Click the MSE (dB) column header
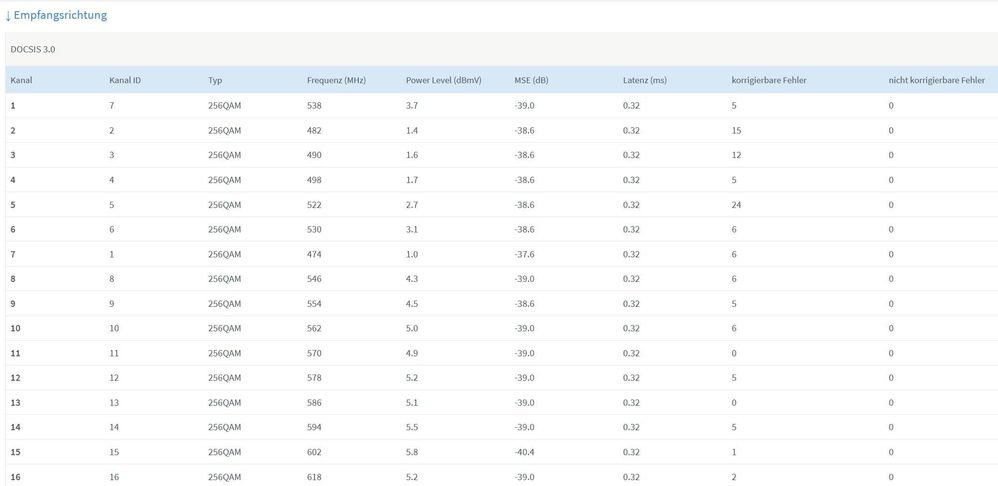The width and height of the screenshot is (998, 486). (531, 81)
